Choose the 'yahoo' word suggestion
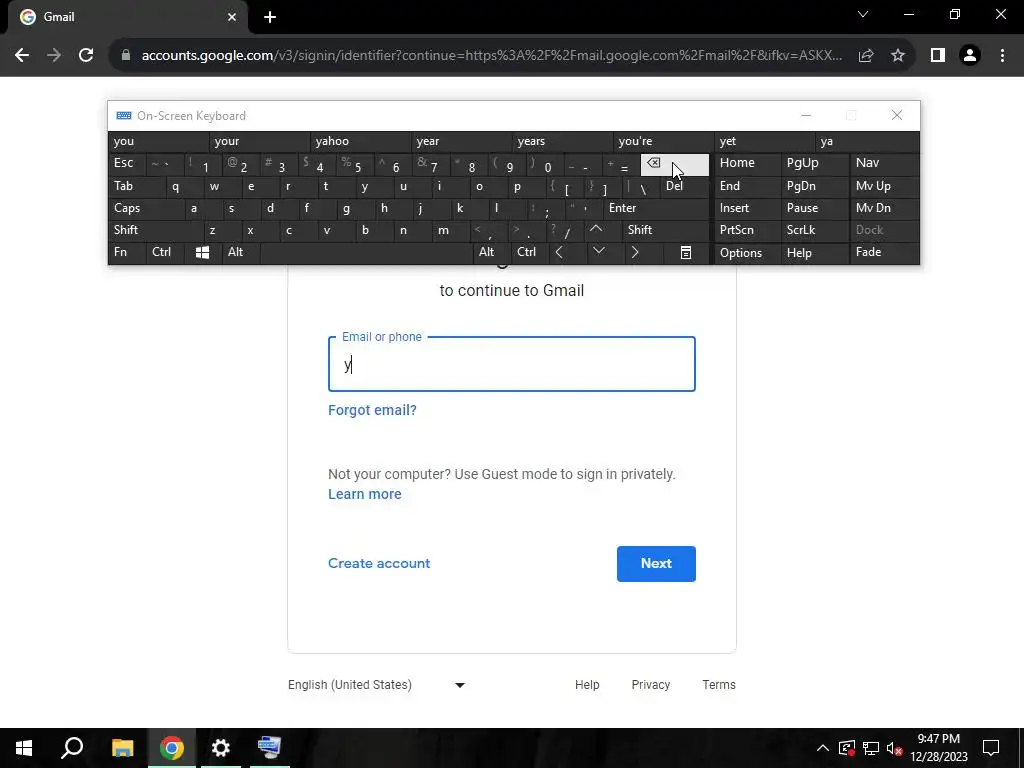The height and width of the screenshot is (768, 1024). tap(360, 141)
